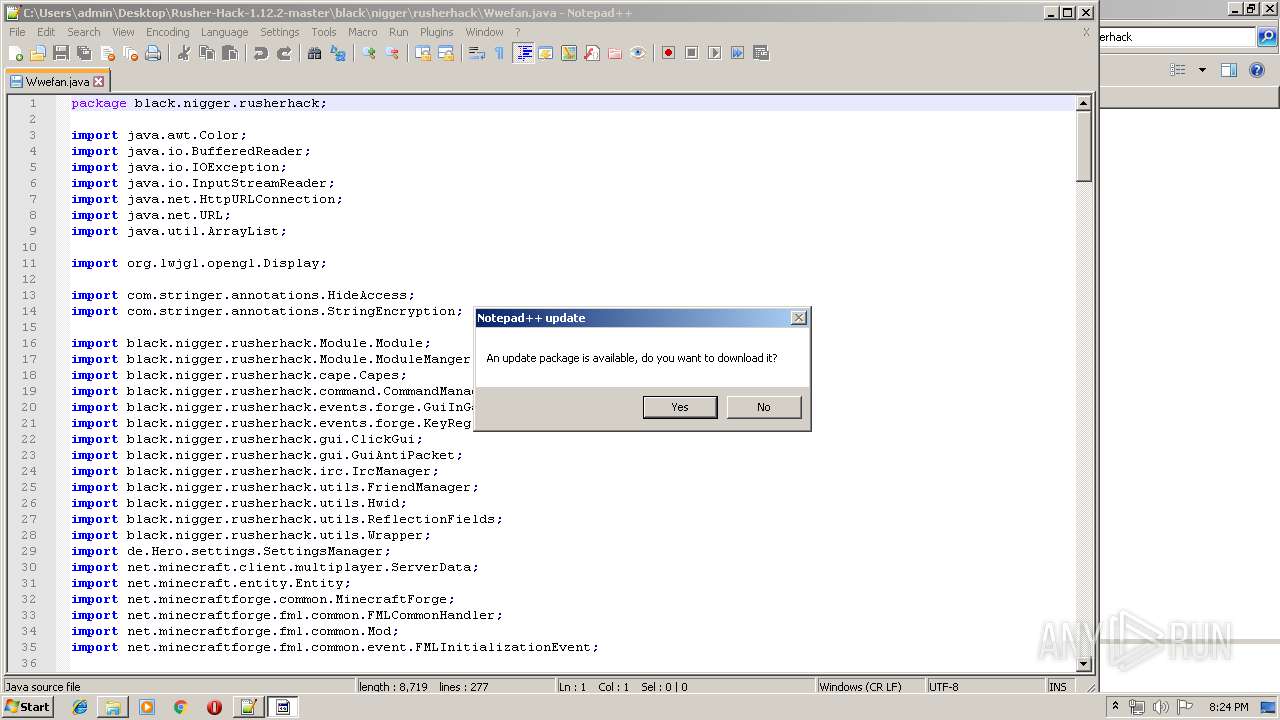Toggle the Monitoring eye icon
Image resolution: width=1280 pixels, height=720 pixels.
638,53
